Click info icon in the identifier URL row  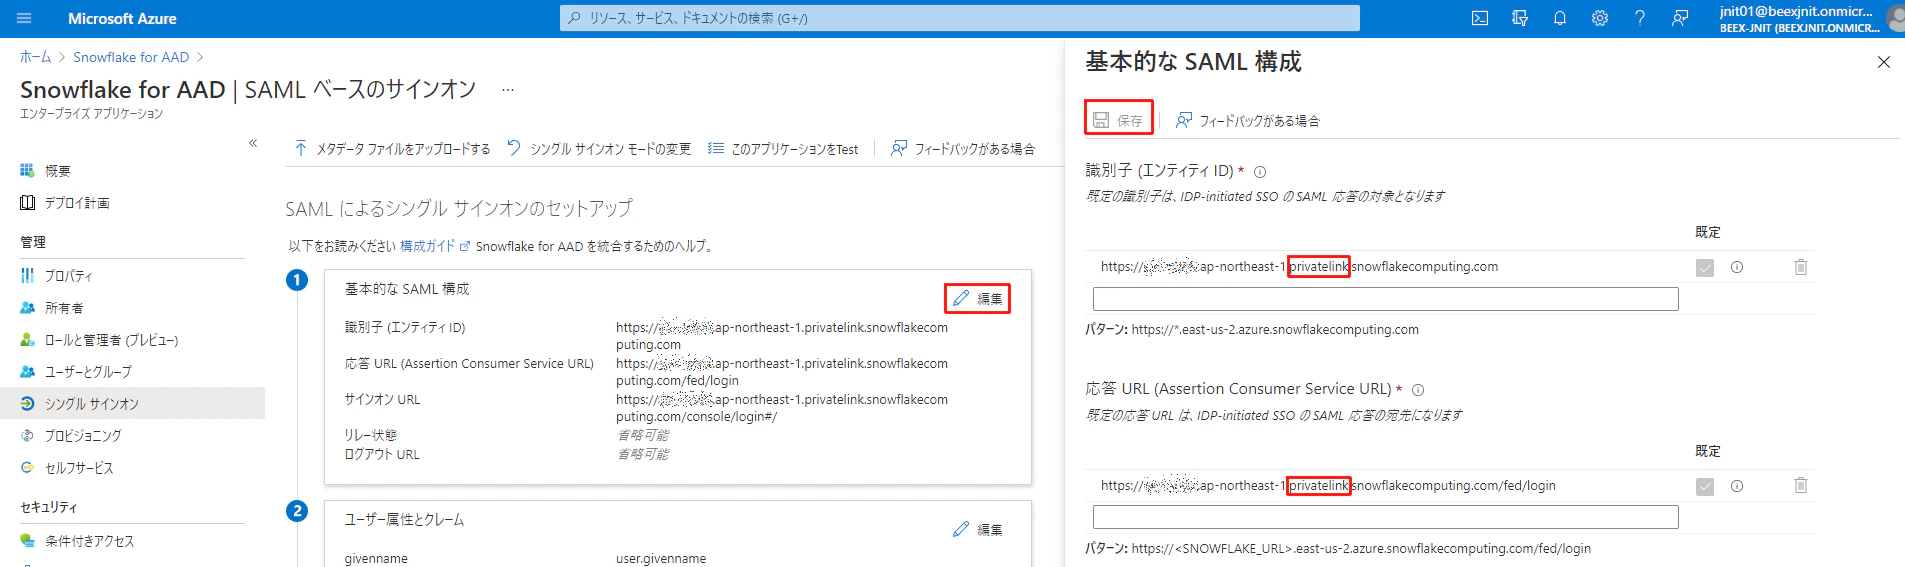(1737, 267)
